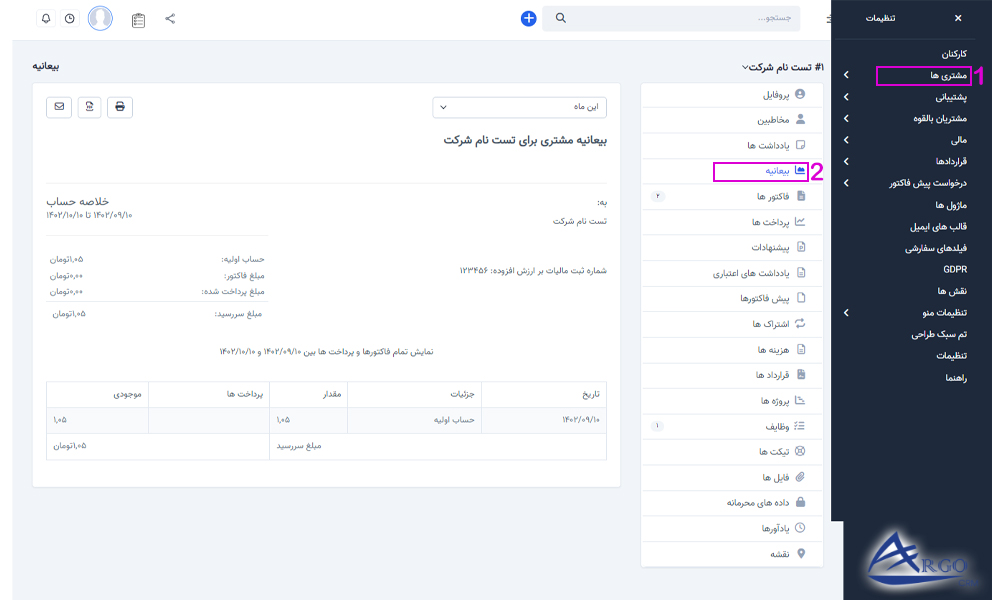Viewport: 1000px width, 600px height.
Task: Open the user profile avatar
Action: (x=100, y=17)
